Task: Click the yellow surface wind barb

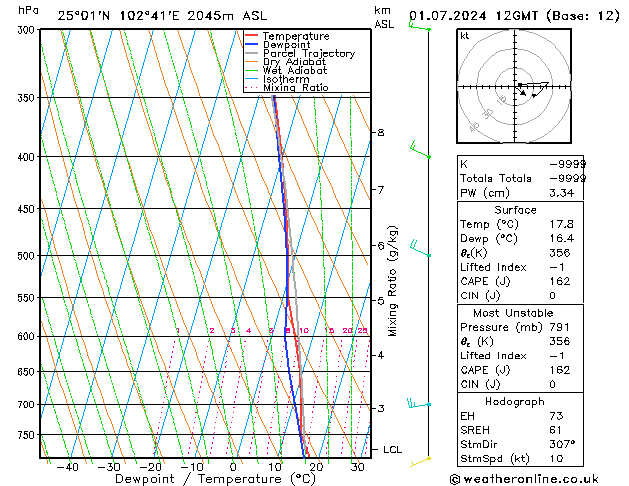Action: pos(420,462)
